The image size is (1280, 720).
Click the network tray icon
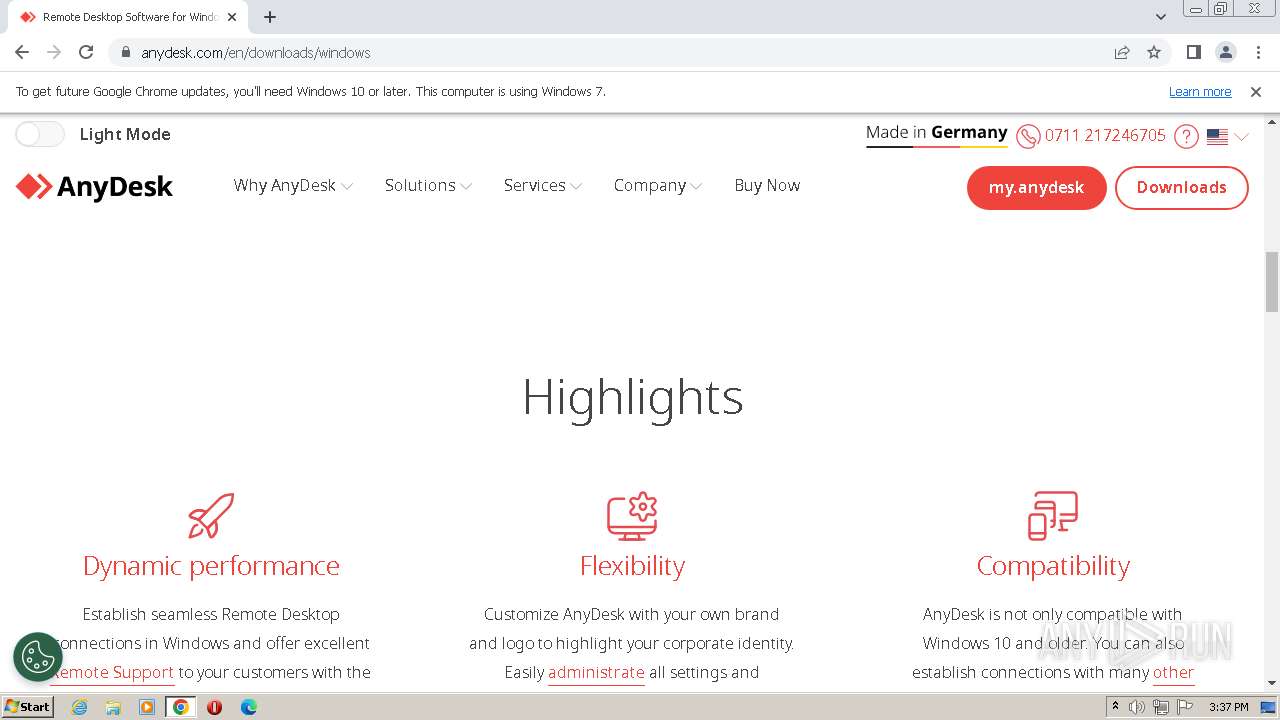1161,707
